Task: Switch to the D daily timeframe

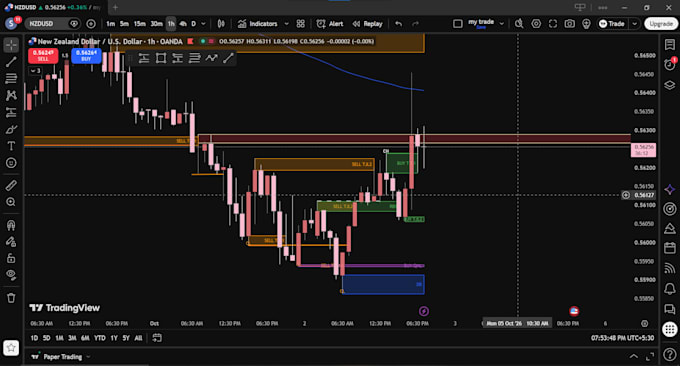Action: click(193, 24)
